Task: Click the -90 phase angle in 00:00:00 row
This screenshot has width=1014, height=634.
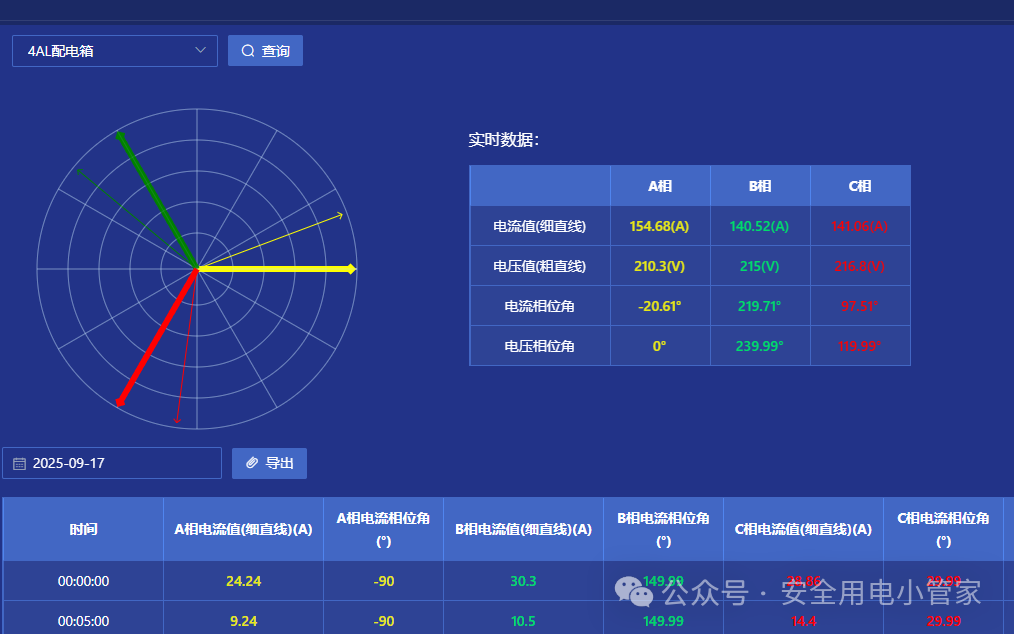Action: click(x=383, y=581)
